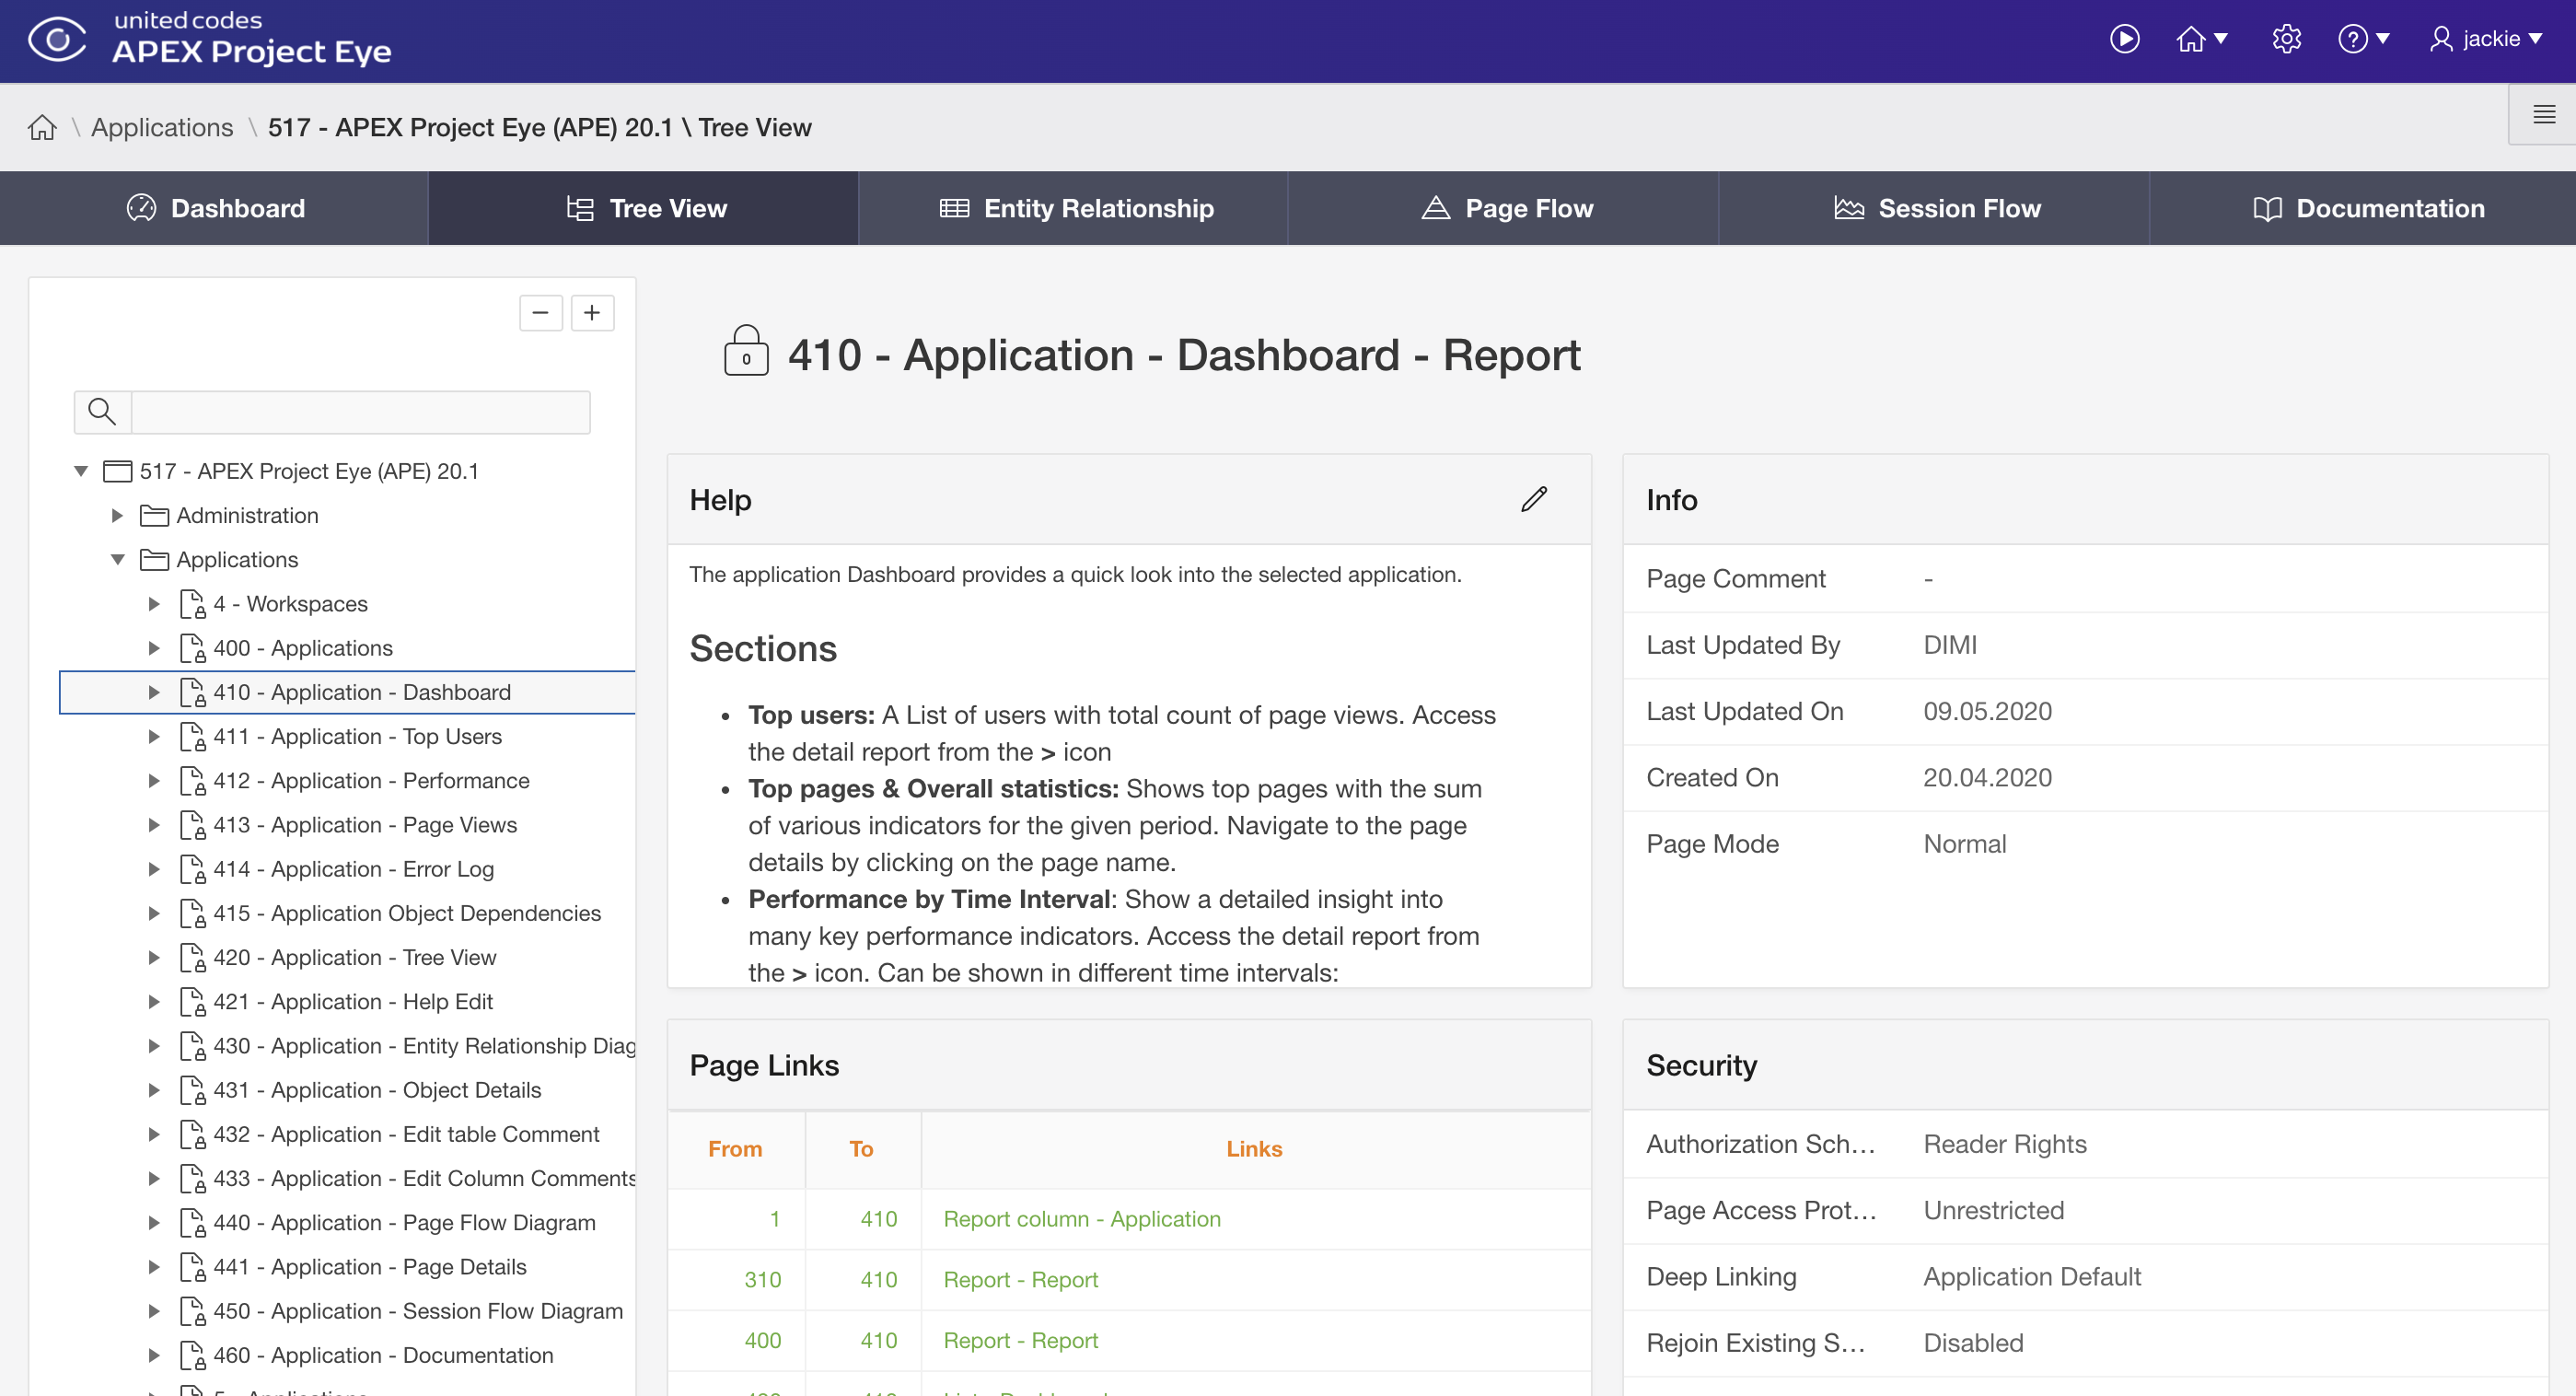Sort Page Links by To column
Viewport: 2576px width, 1396px height.
(861, 1149)
